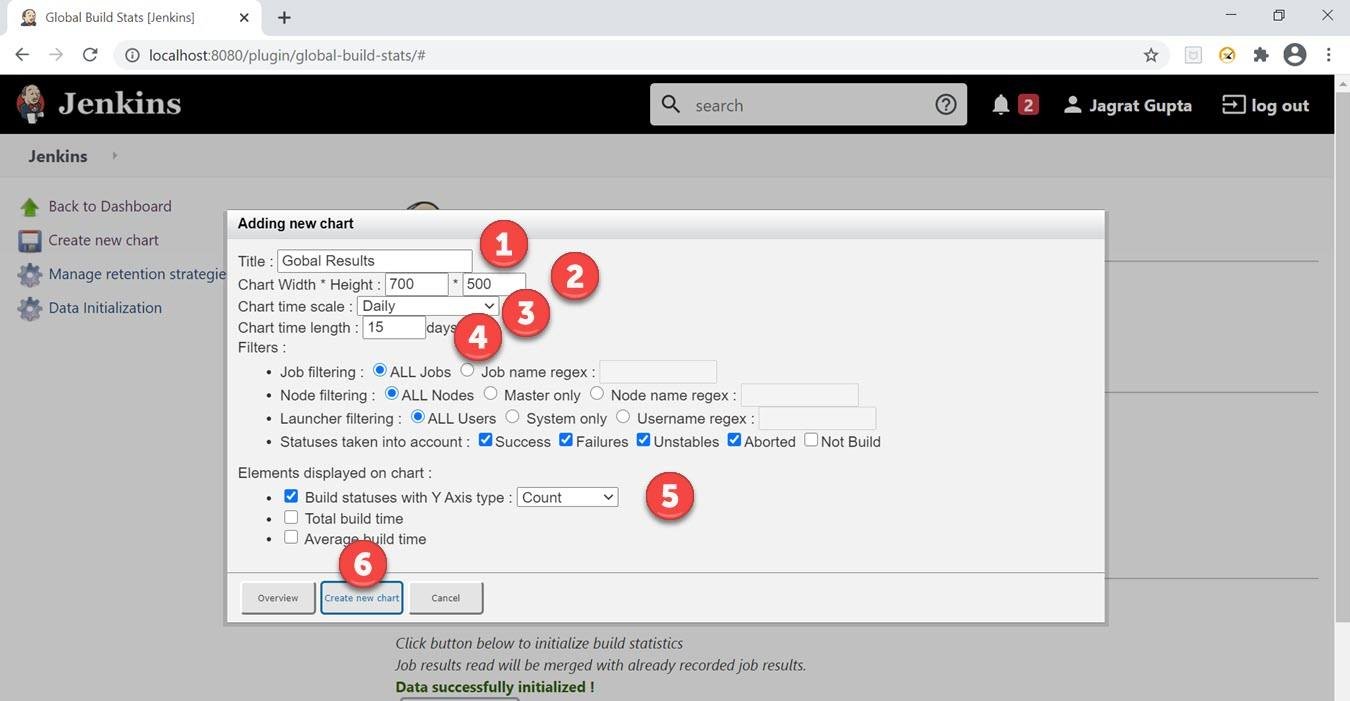This screenshot has width=1350, height=701.
Task: Enable the Average build time checkbox
Action: (291, 537)
